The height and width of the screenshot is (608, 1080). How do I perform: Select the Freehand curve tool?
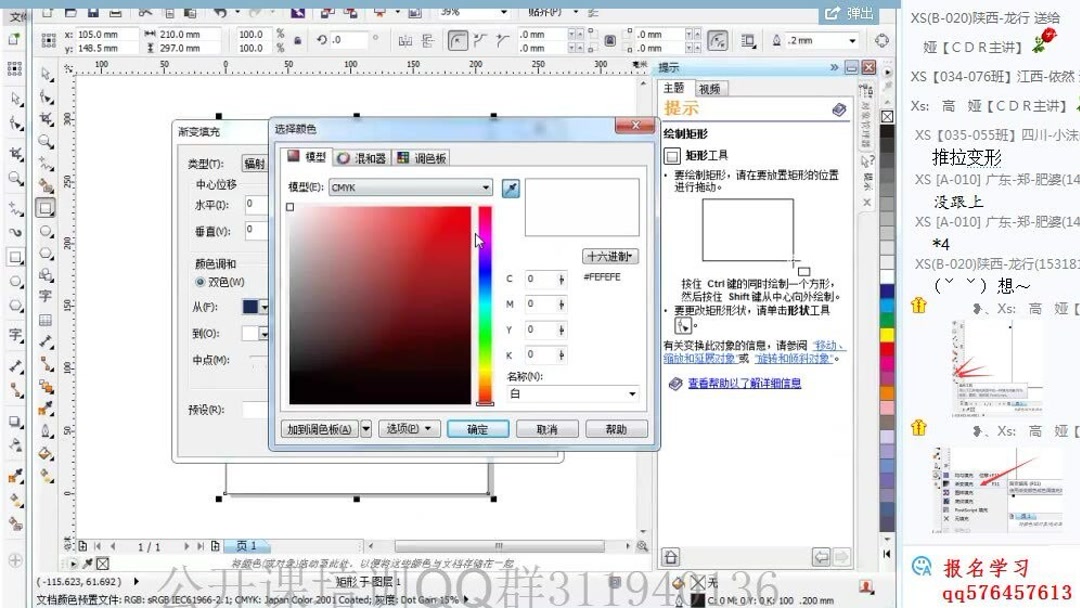point(14,207)
